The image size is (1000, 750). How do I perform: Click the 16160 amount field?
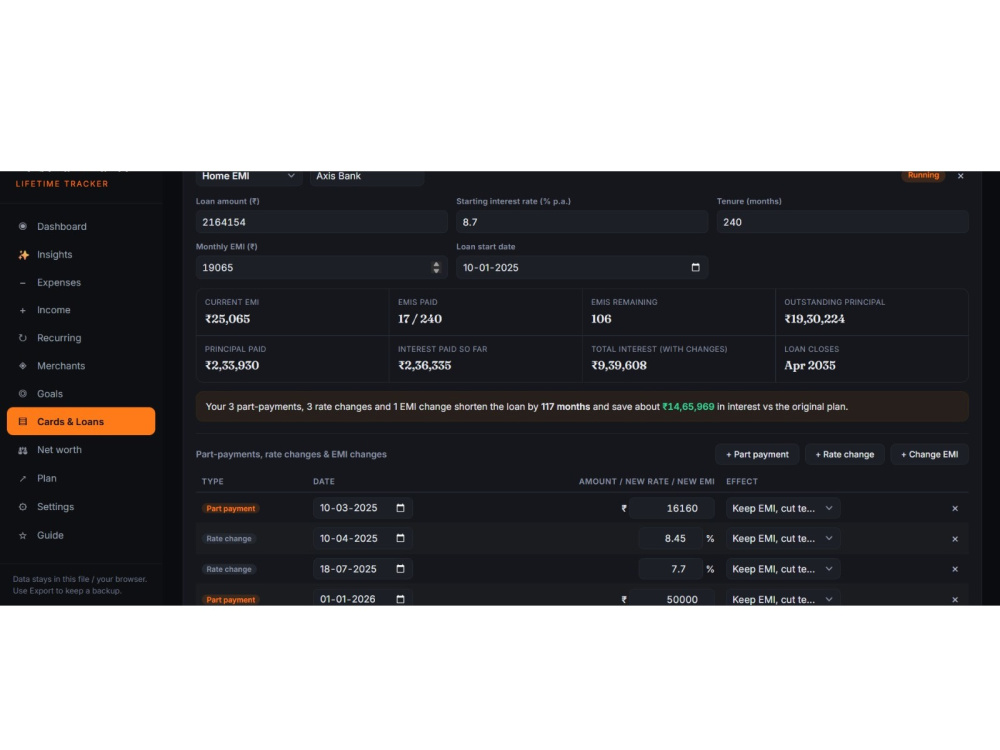(672, 508)
